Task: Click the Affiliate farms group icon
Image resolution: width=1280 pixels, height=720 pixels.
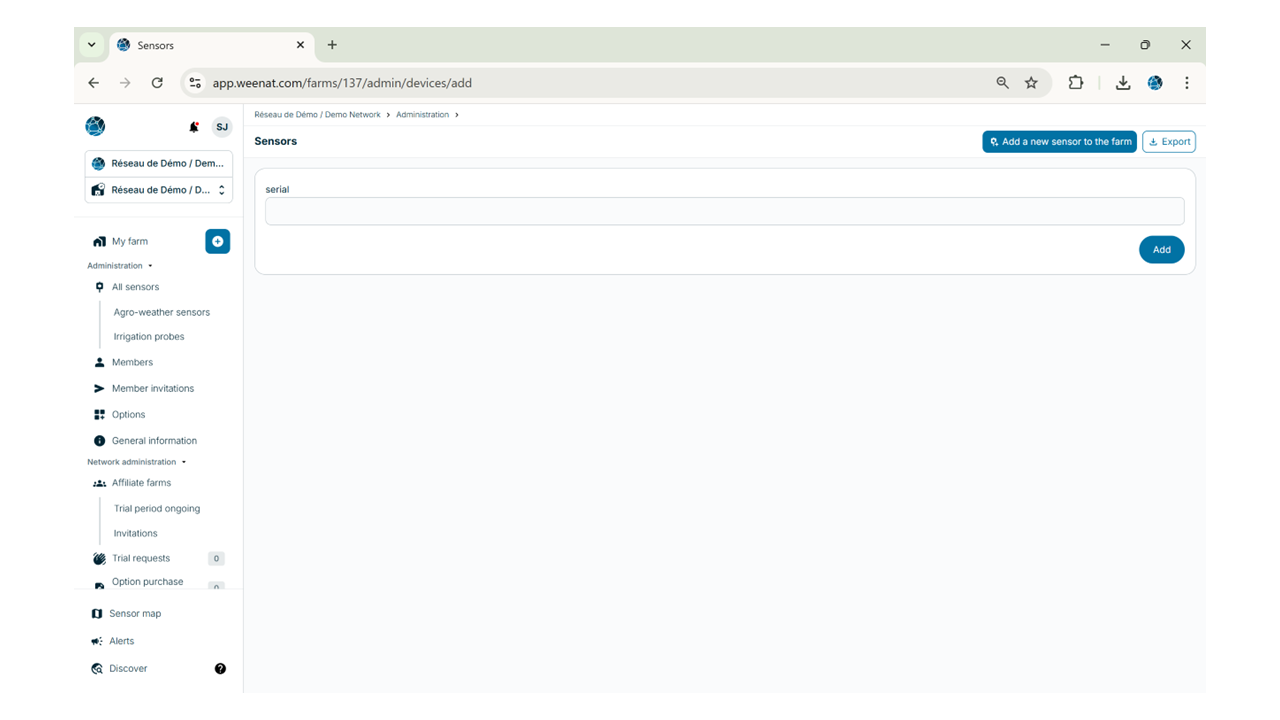Action: [x=99, y=483]
